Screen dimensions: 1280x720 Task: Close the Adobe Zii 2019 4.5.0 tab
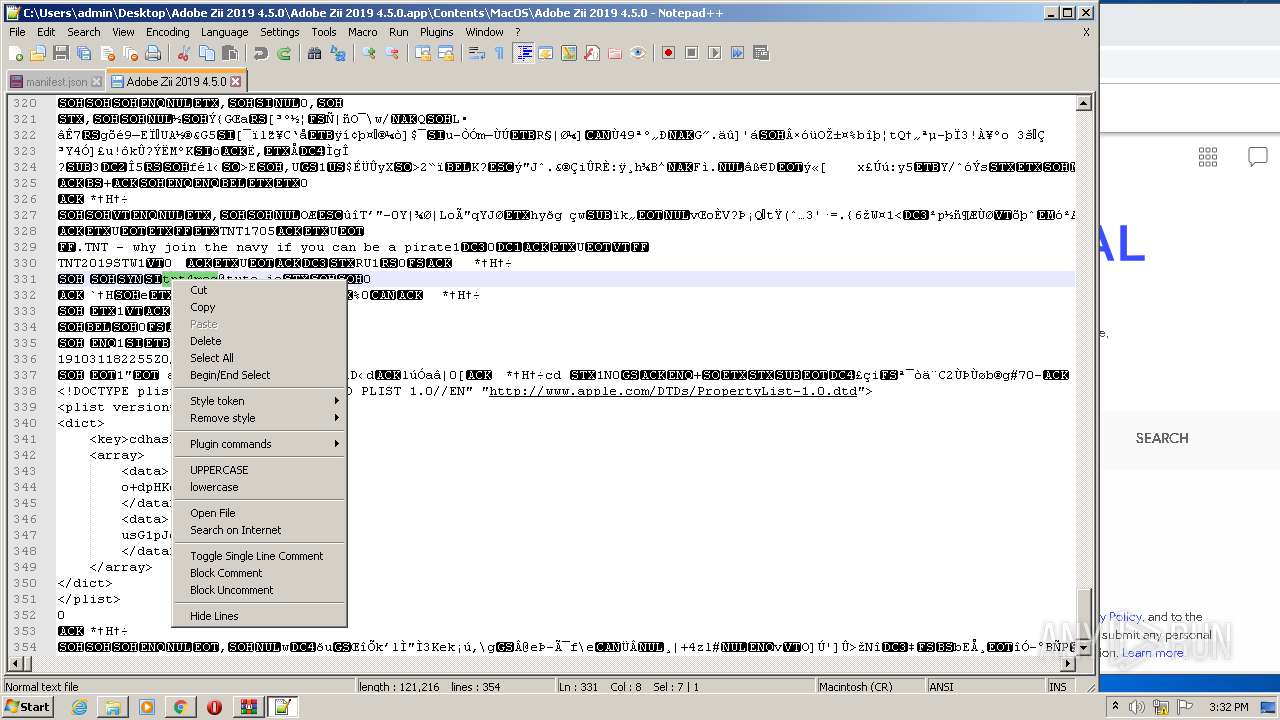236,81
